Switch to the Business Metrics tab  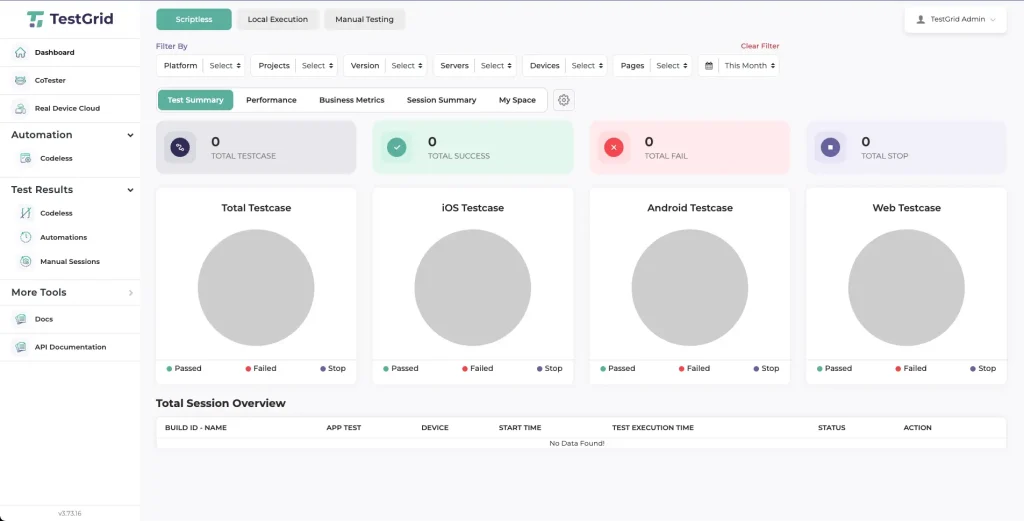(351, 100)
